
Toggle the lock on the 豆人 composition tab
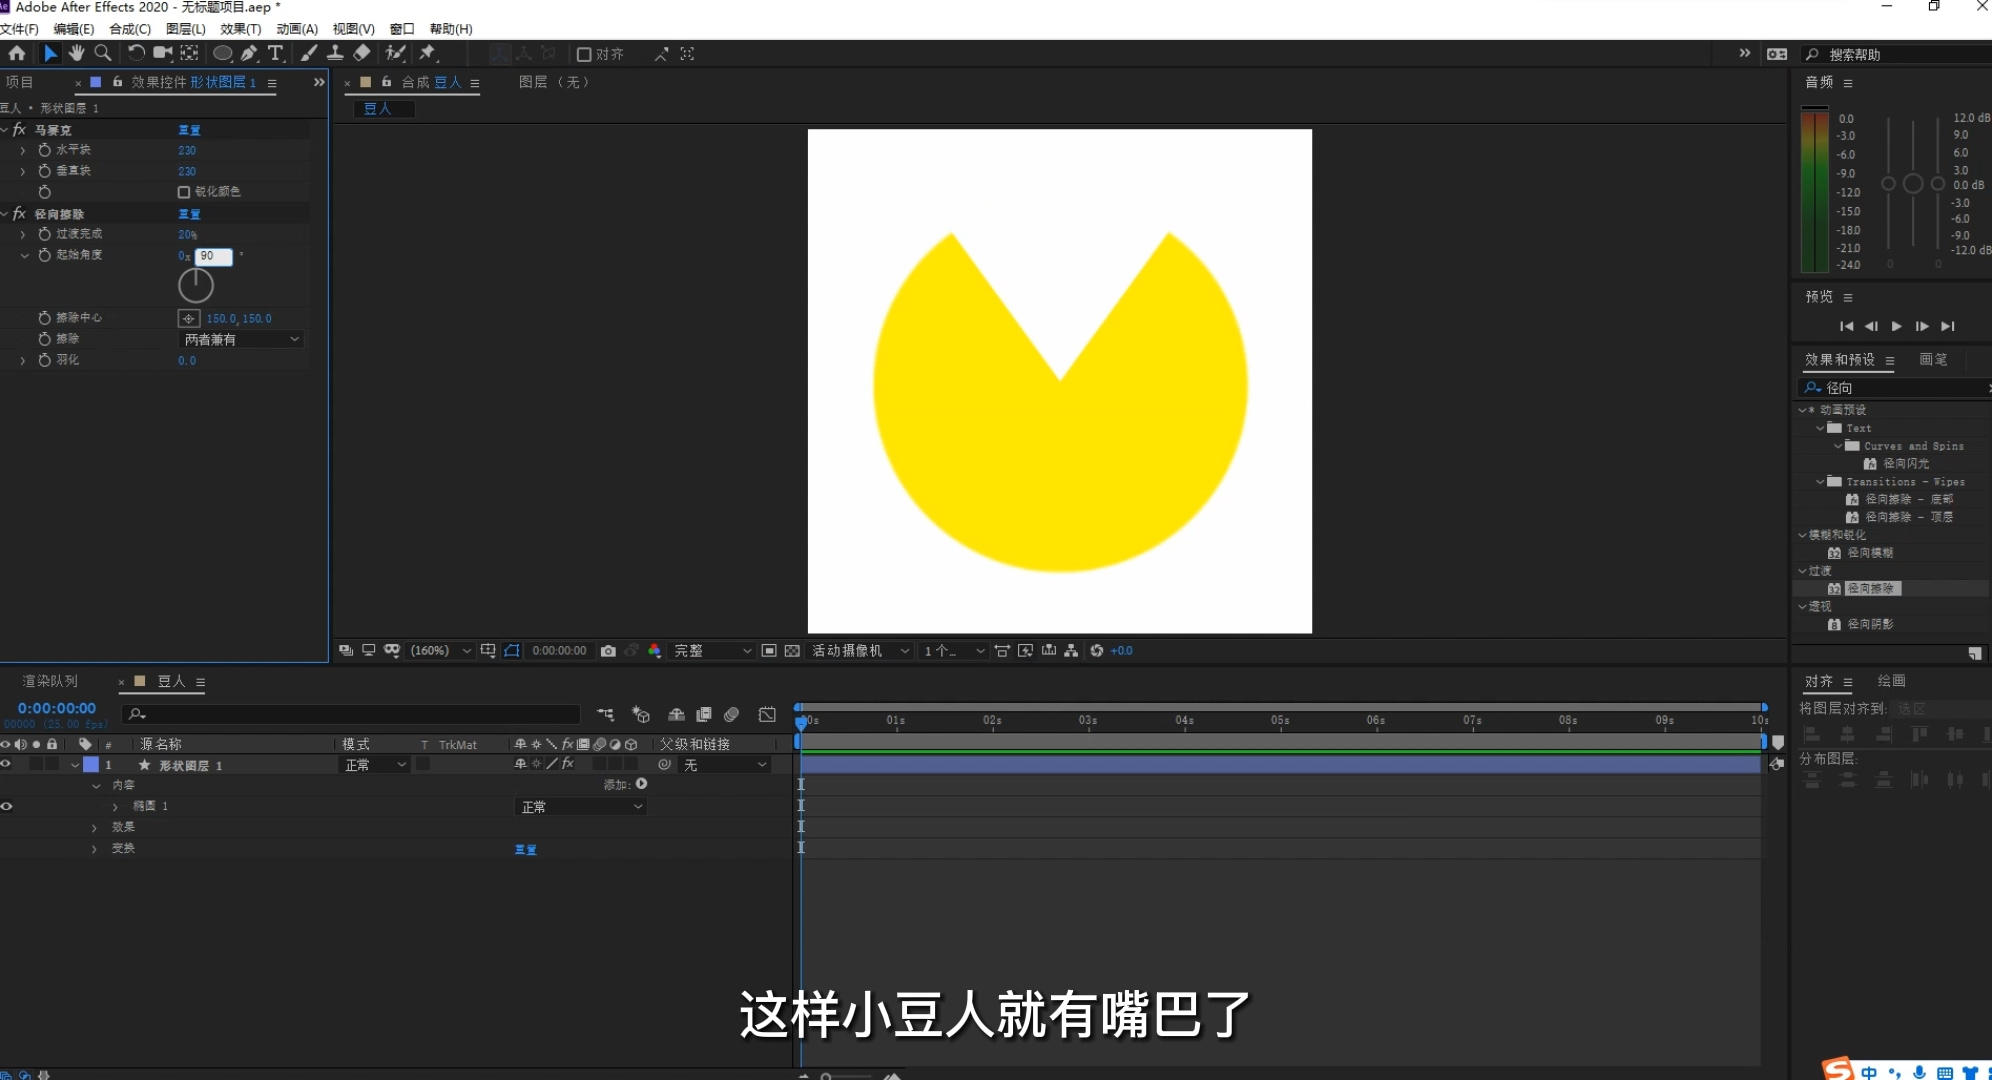(386, 82)
